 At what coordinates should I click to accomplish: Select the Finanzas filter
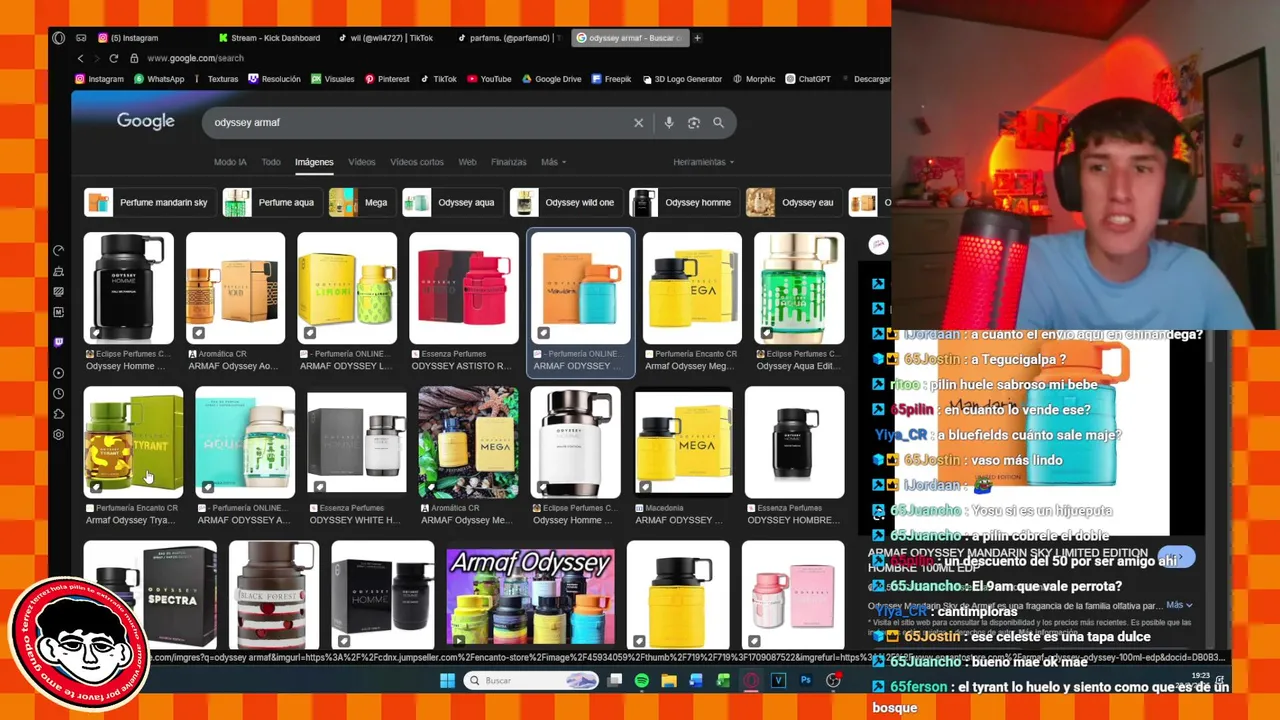tap(508, 162)
